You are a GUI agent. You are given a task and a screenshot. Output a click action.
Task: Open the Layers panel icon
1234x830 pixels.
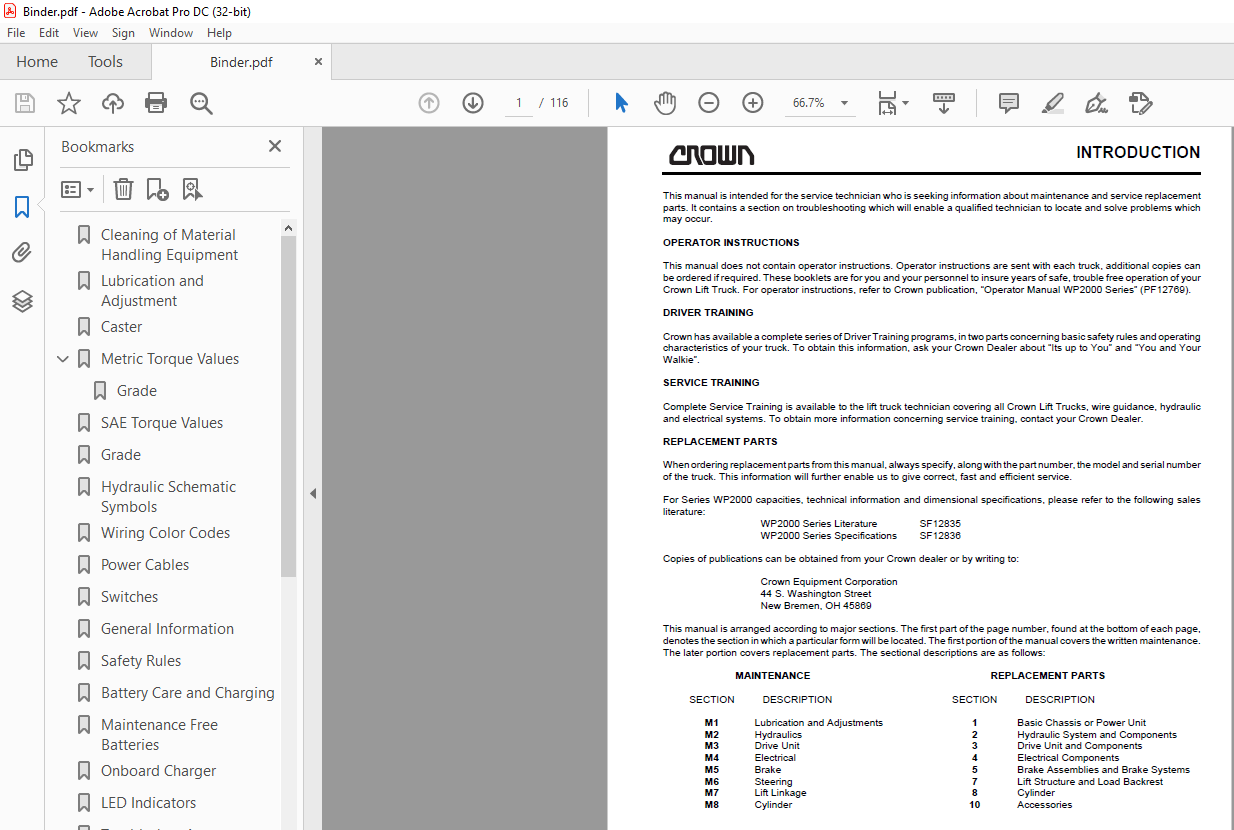coord(22,301)
